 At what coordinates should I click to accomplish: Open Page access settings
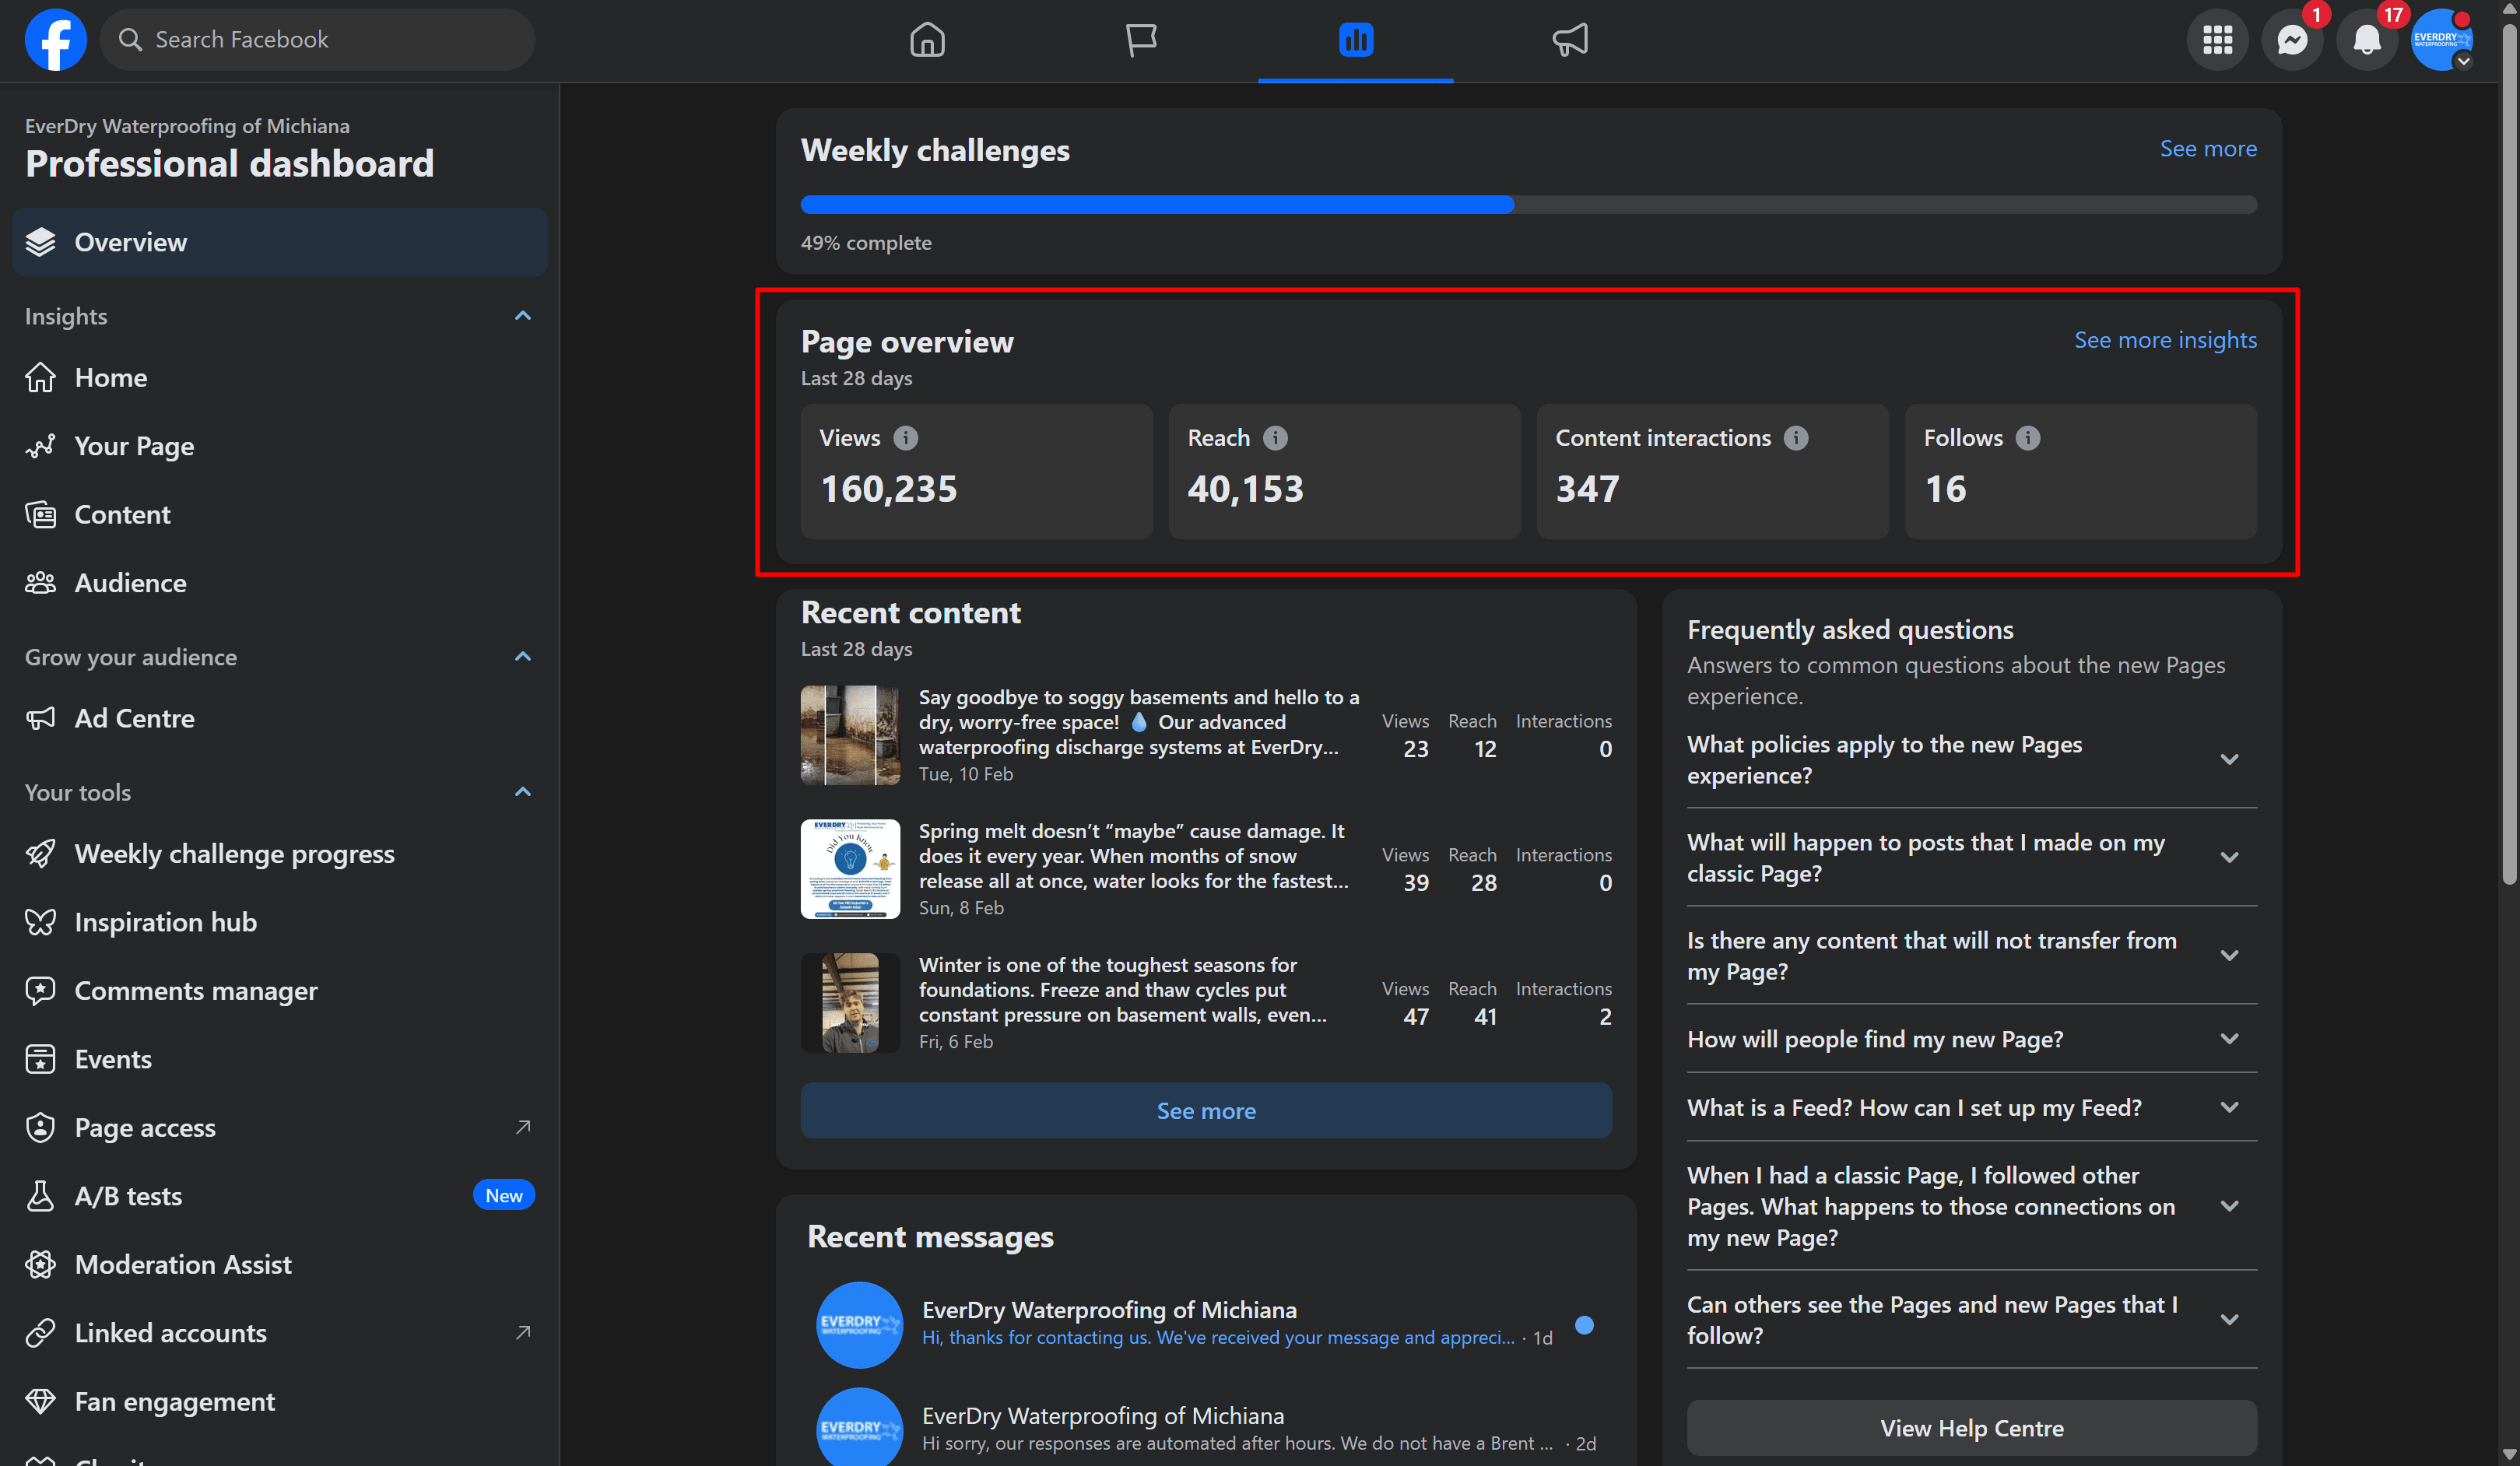pyautogui.click(x=280, y=1128)
